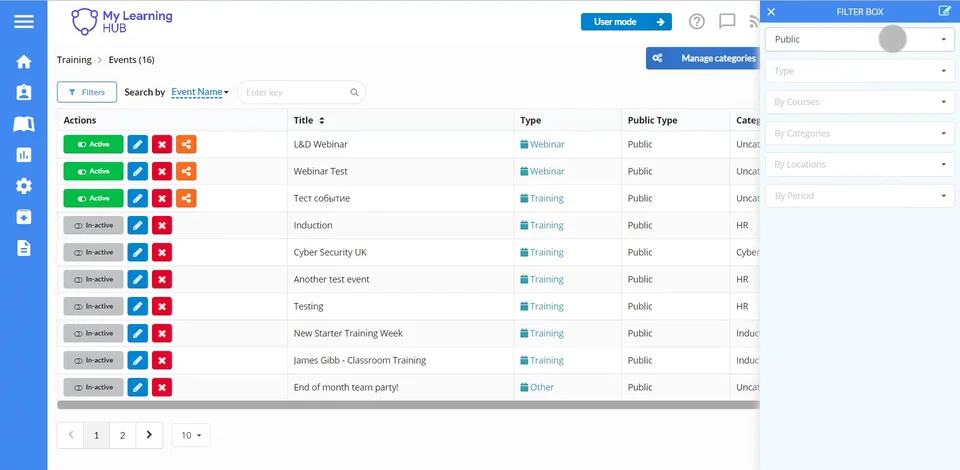Image resolution: width=960 pixels, height=470 pixels.
Task: Edit the Induction event
Action: tap(138, 225)
